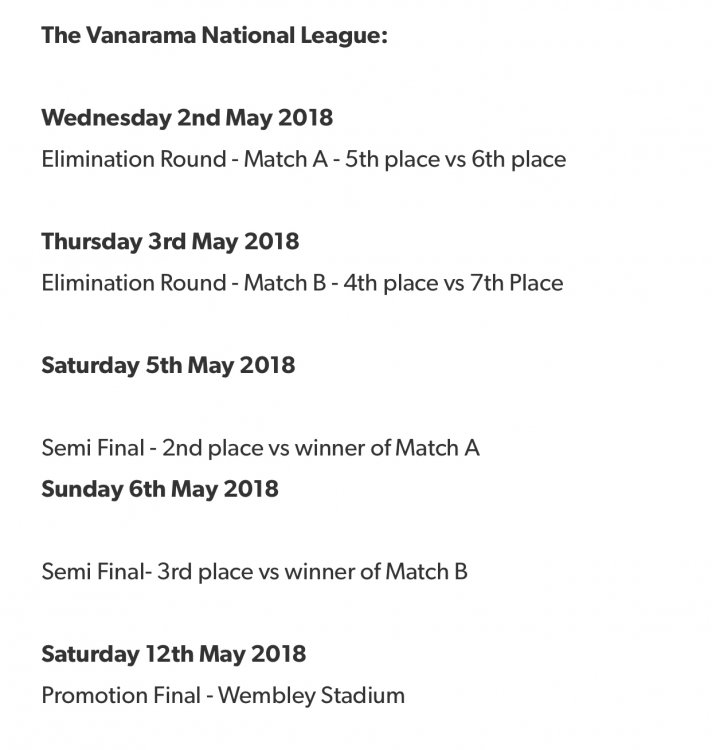The height and width of the screenshot is (750, 712).
Task: Click the Semi Final 3rd place line
Action: coord(254,572)
